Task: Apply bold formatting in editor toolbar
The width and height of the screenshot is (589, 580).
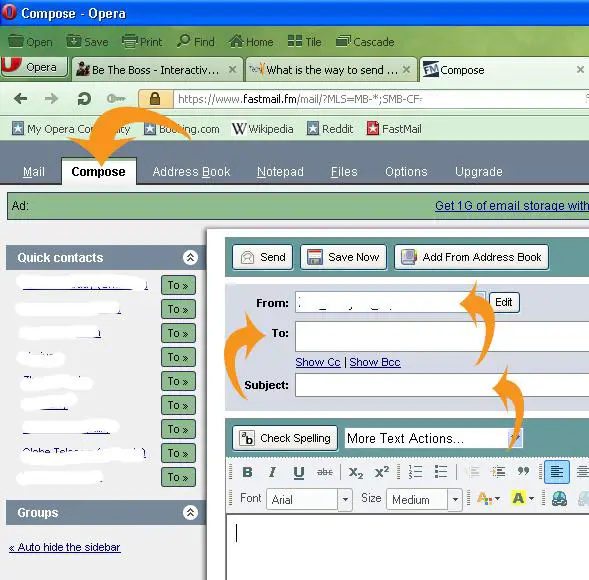Action: pyautogui.click(x=247, y=472)
